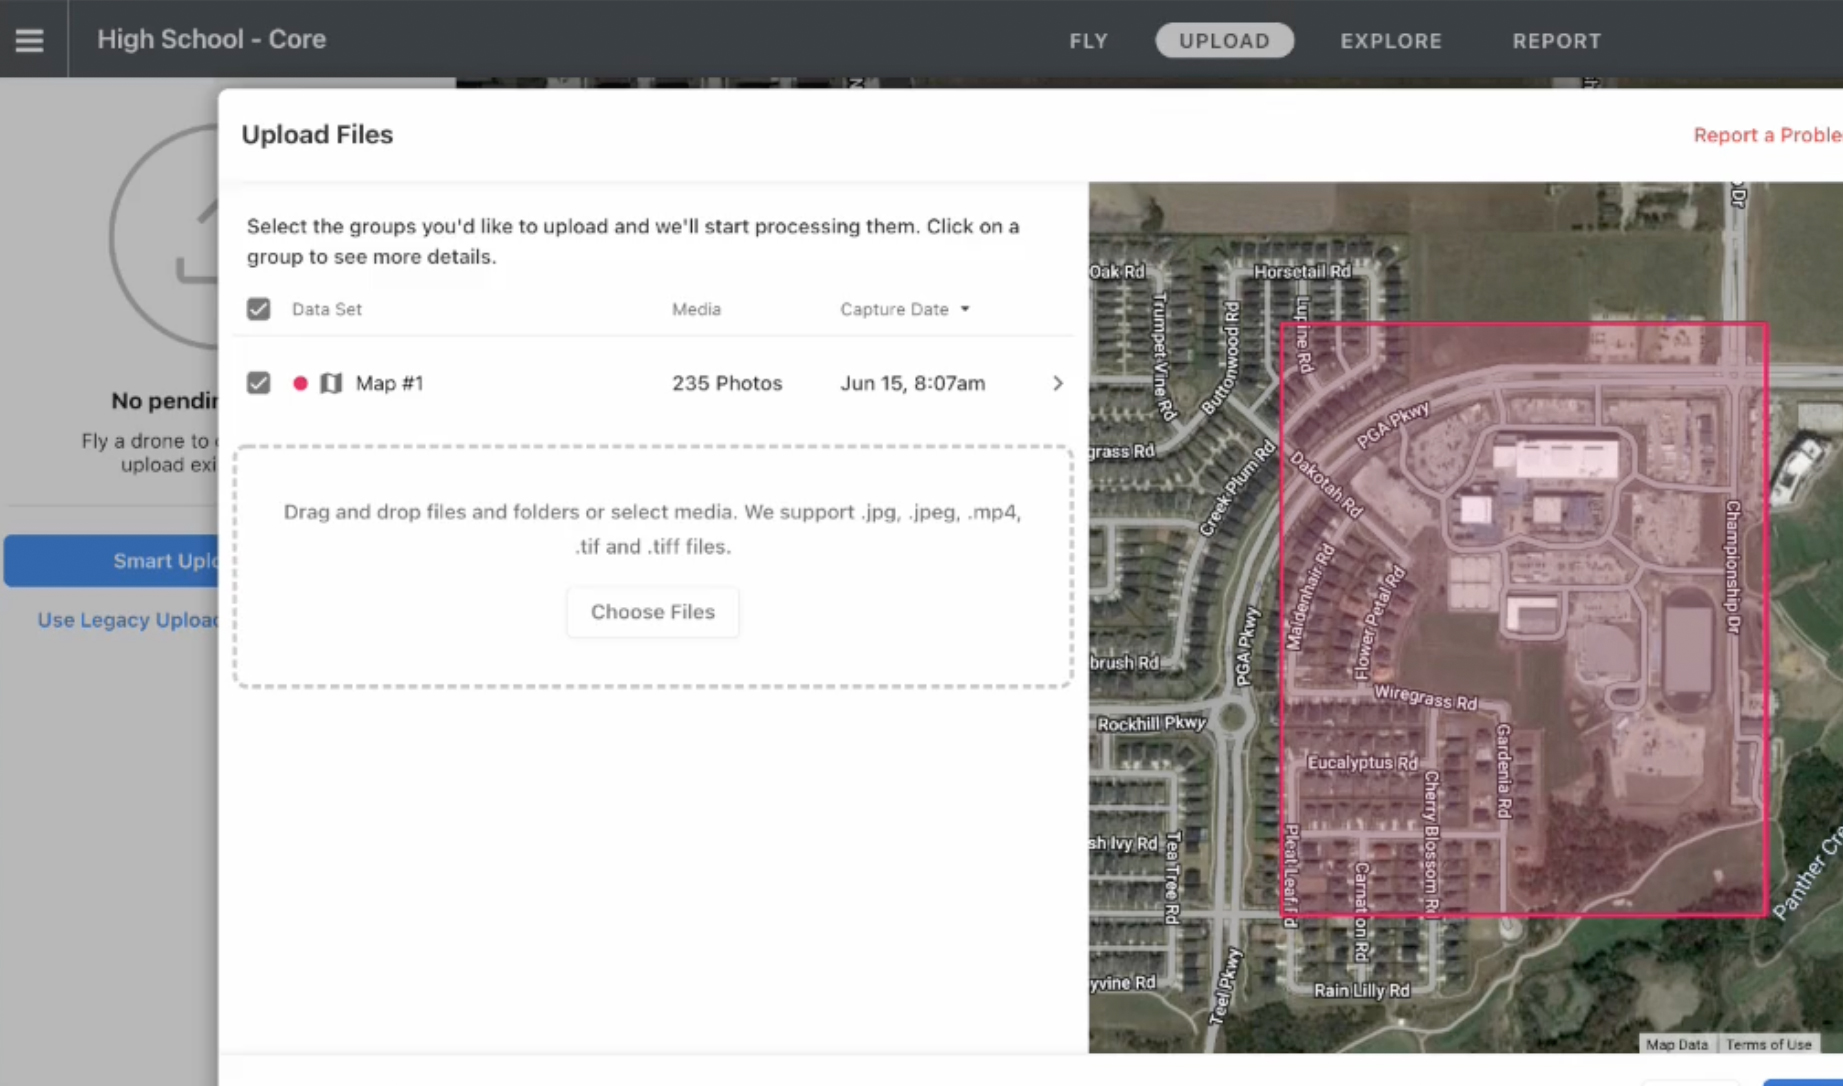The height and width of the screenshot is (1086, 1843).
Task: Open the REPORT tab
Action: pos(1556,41)
